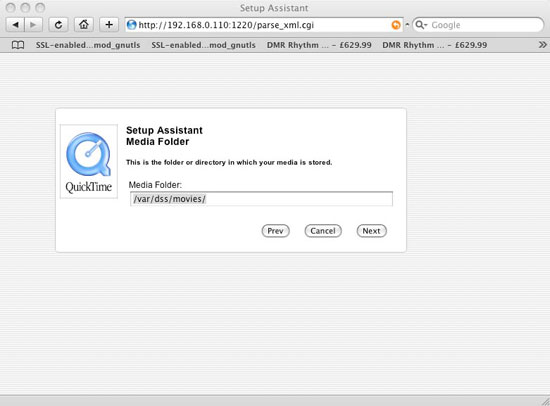Open the Google search magnifier dropdown
The width and height of the screenshot is (550, 406).
(x=421, y=25)
